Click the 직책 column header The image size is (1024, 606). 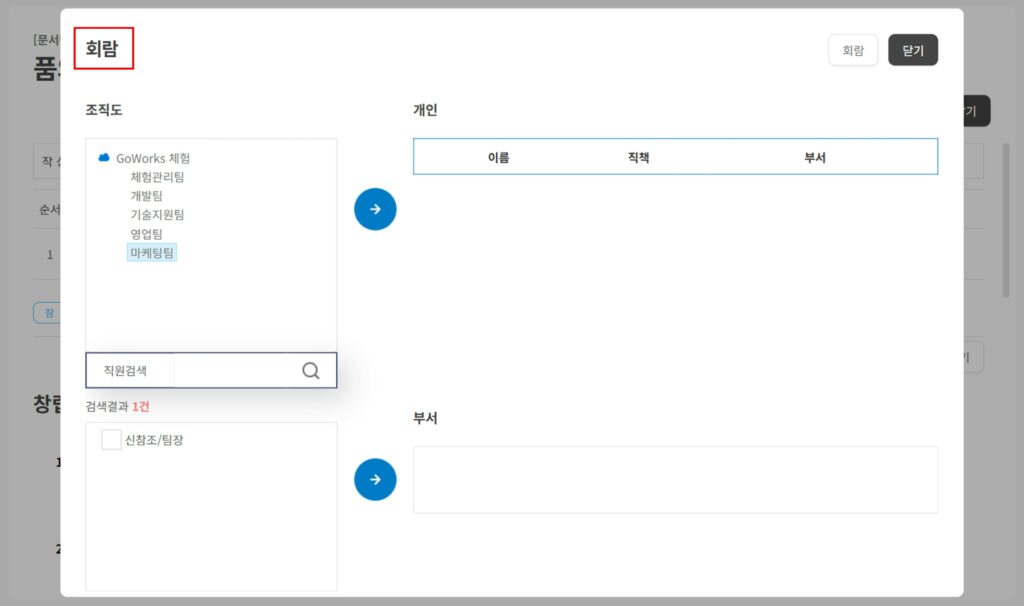click(638, 157)
